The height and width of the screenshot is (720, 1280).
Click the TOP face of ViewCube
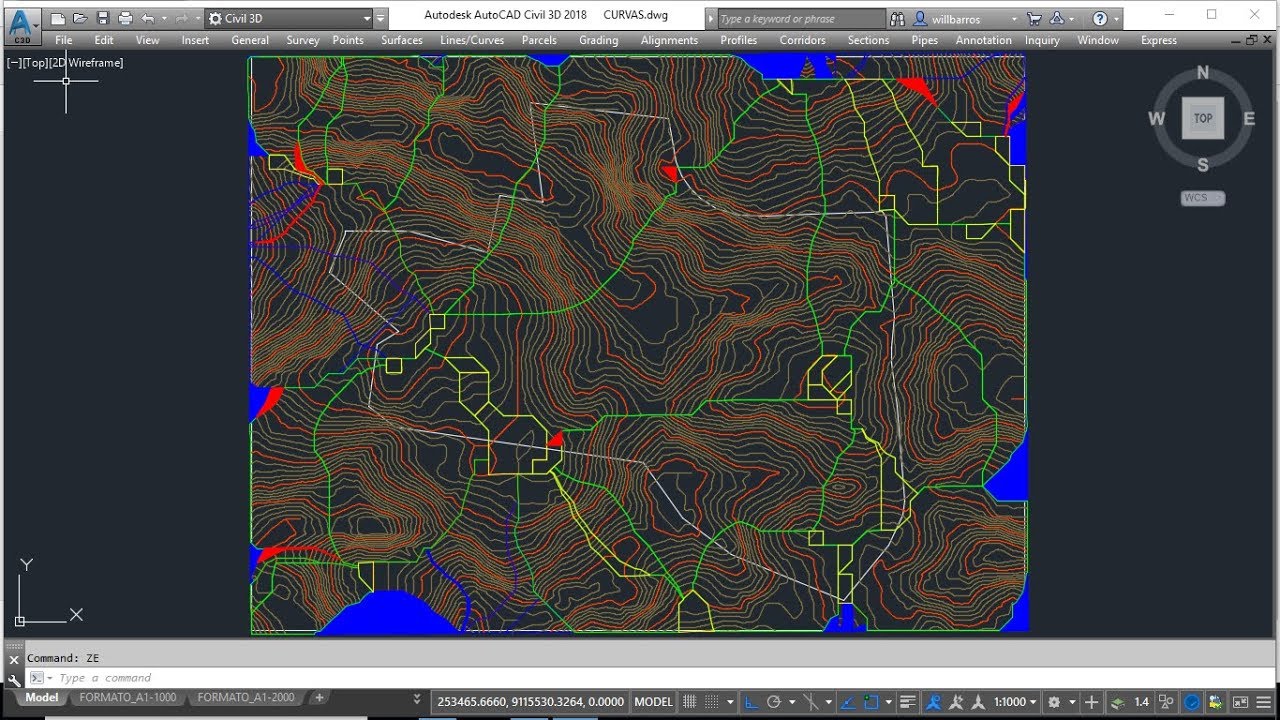tap(1203, 118)
